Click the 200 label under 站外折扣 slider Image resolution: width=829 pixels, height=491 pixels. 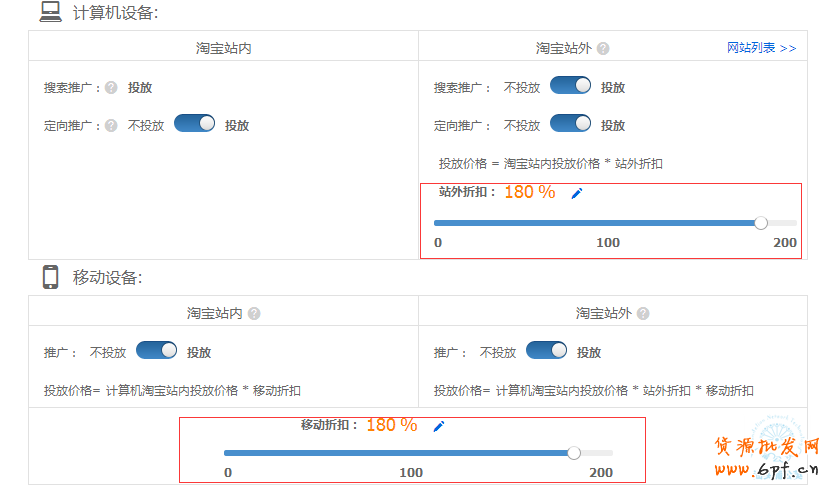coord(785,243)
